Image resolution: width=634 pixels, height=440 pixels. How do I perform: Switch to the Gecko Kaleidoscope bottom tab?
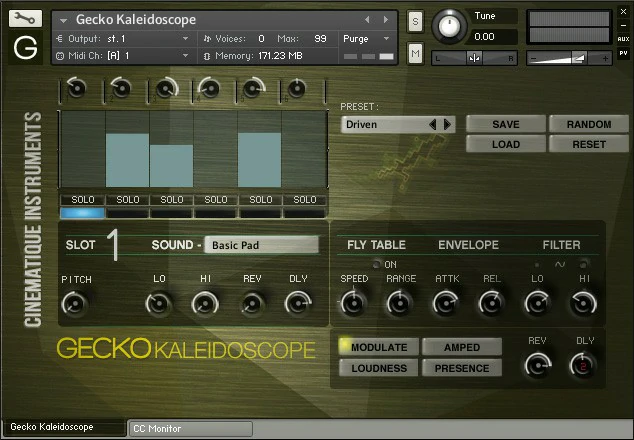click(65, 427)
